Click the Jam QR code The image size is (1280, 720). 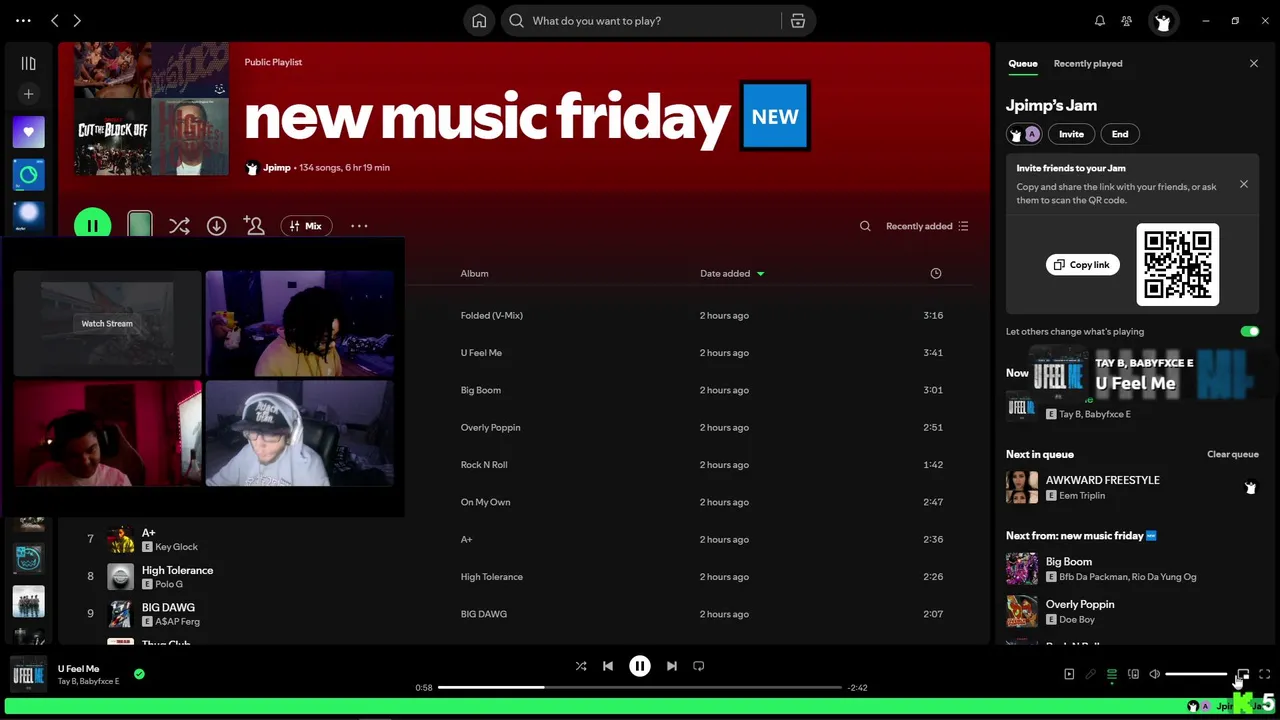coord(1178,265)
